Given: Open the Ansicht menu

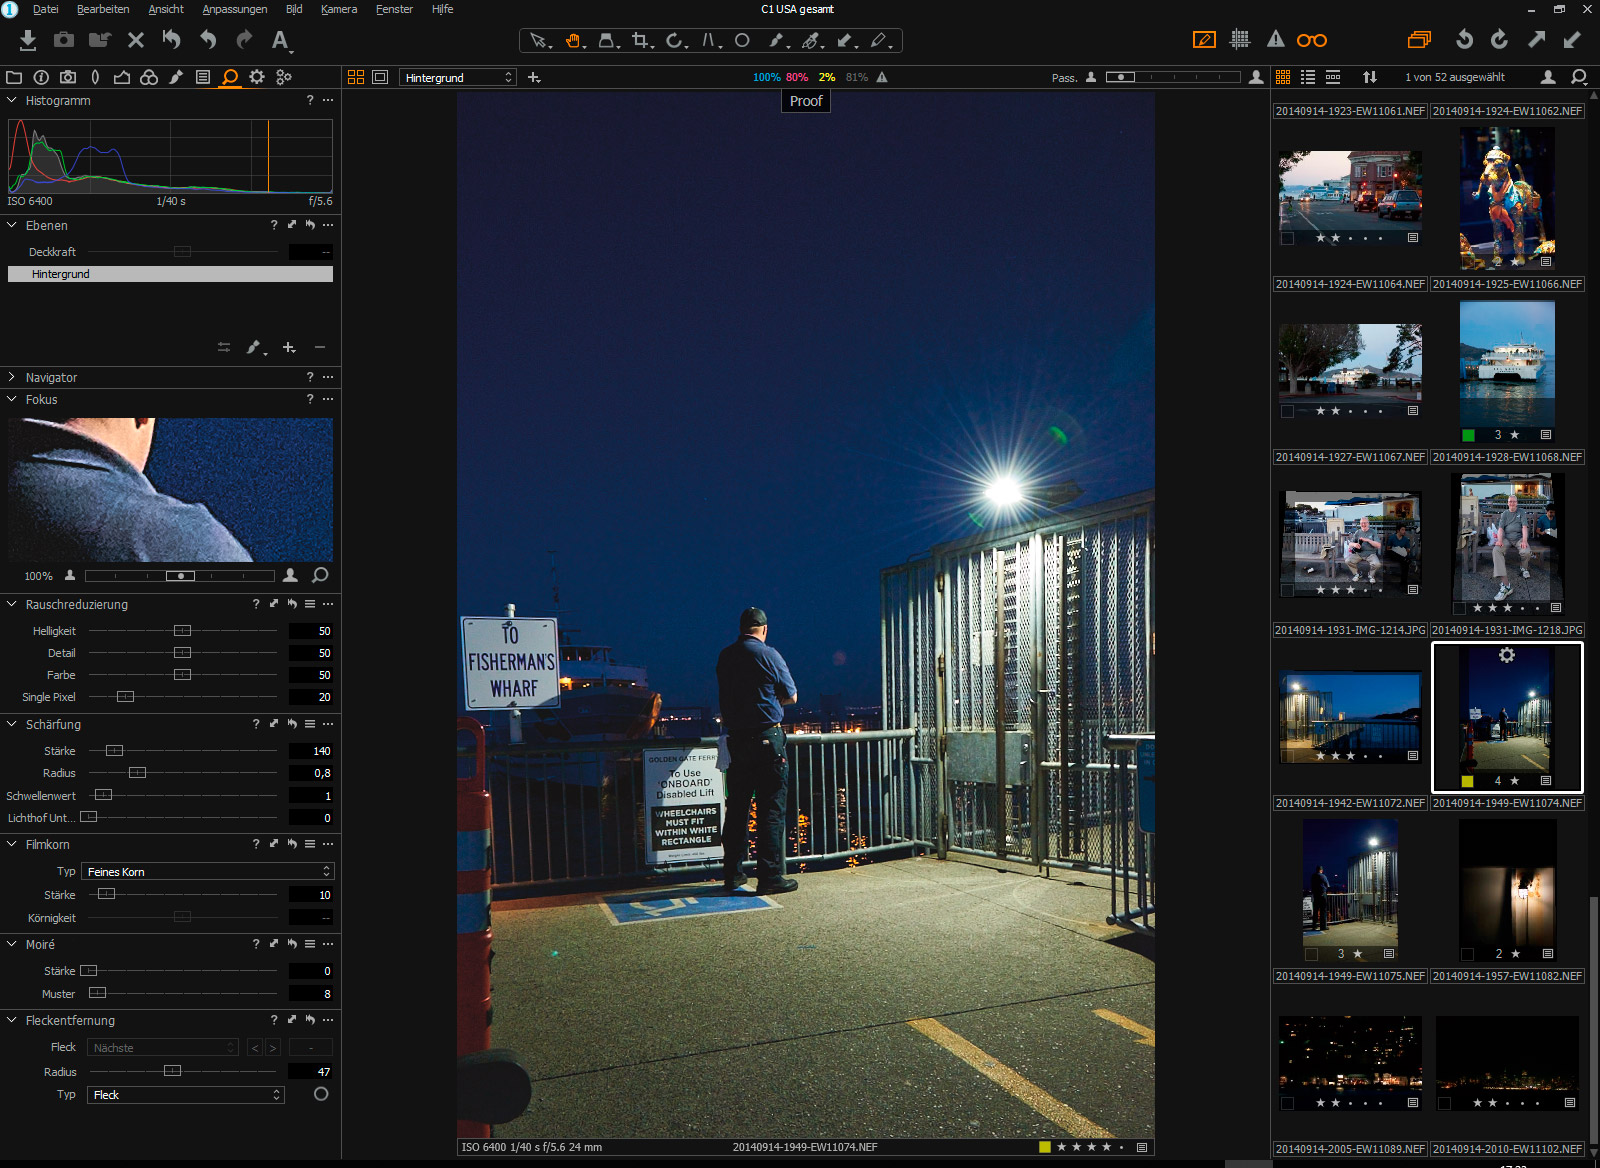Looking at the screenshot, I should click(x=166, y=9).
